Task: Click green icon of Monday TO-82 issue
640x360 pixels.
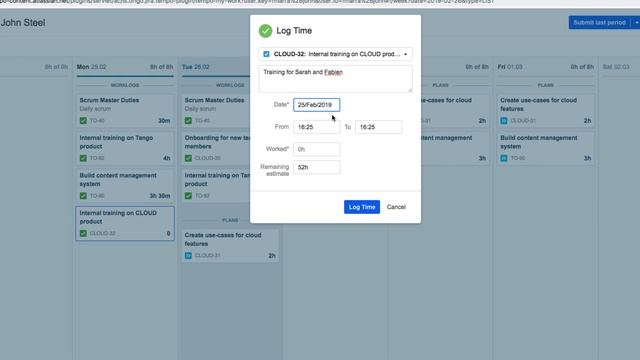Action: (x=83, y=158)
